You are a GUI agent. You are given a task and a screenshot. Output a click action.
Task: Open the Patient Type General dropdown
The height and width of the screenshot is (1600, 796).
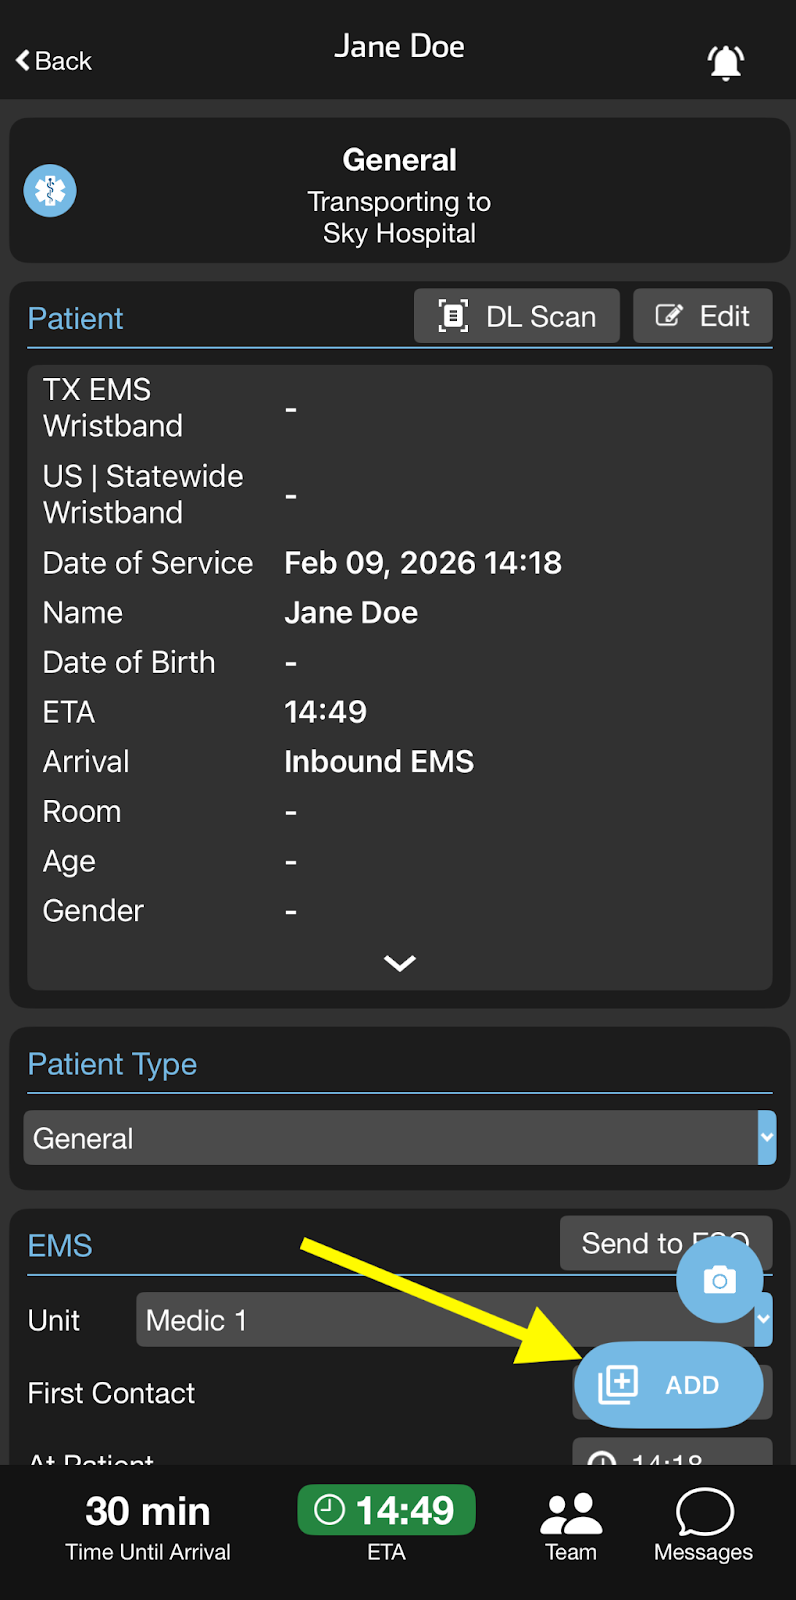399,1138
